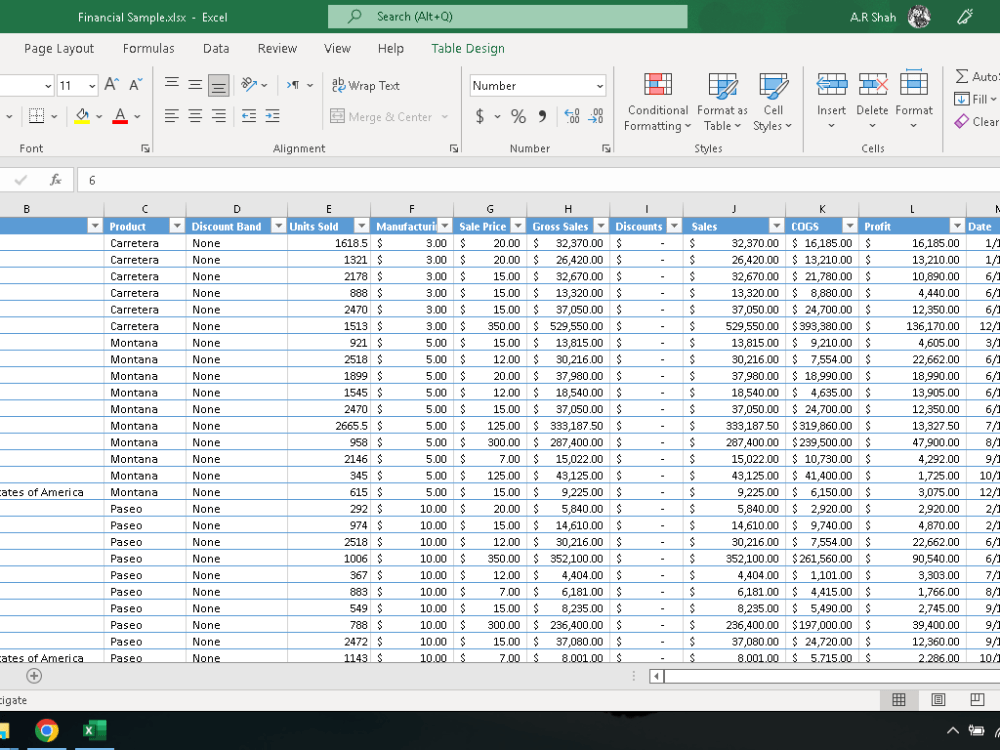The image size is (1000, 750).
Task: Apply accounting dollar format
Action: (480, 116)
